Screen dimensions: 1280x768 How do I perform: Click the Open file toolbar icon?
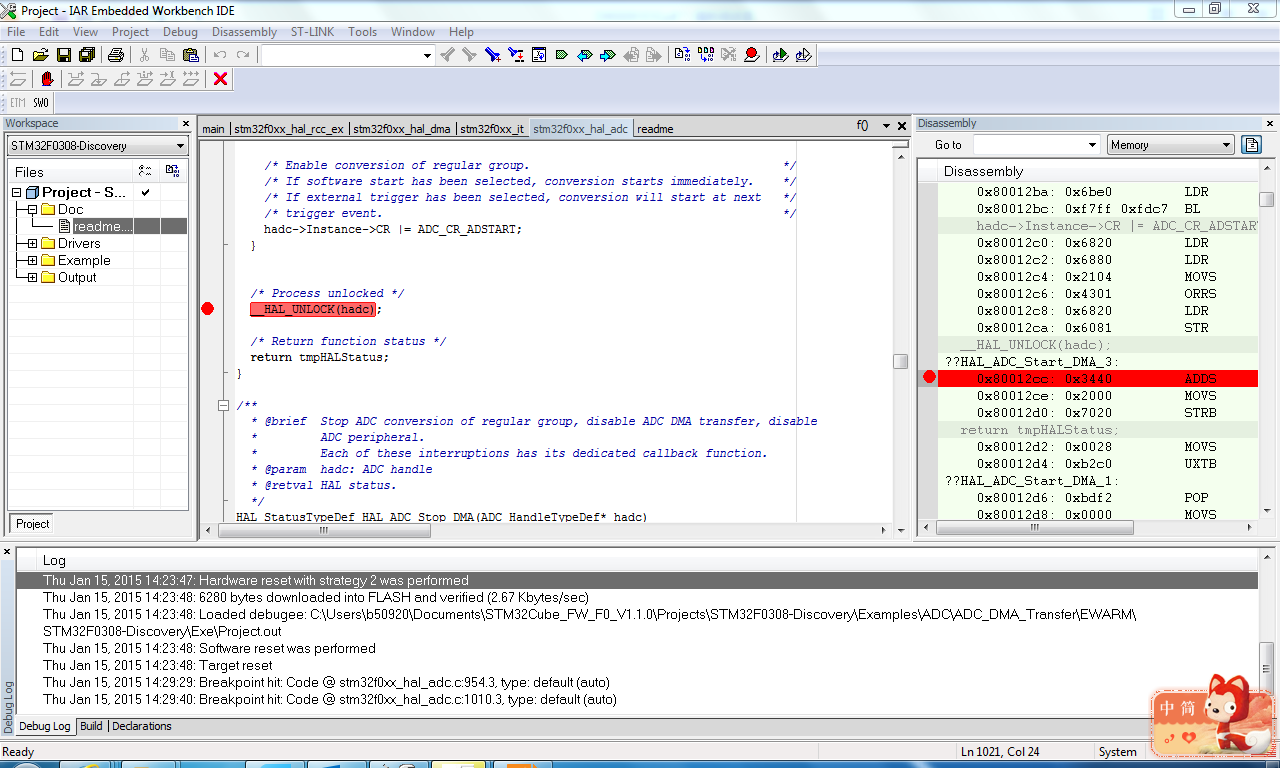(x=41, y=55)
